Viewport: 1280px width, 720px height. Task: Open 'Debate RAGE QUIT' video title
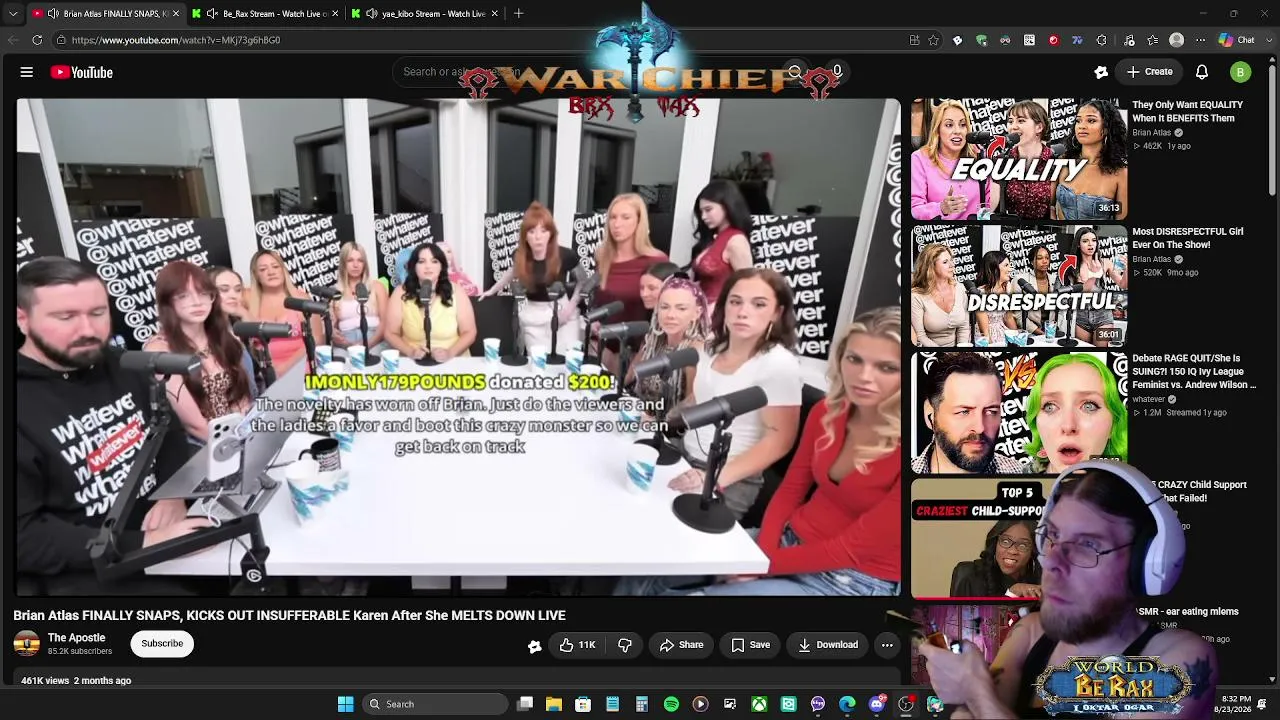[x=1194, y=371]
